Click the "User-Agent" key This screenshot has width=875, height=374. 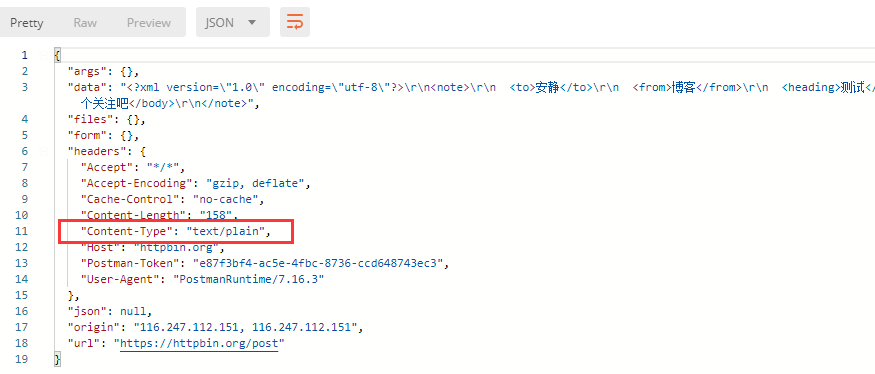(x=121, y=279)
